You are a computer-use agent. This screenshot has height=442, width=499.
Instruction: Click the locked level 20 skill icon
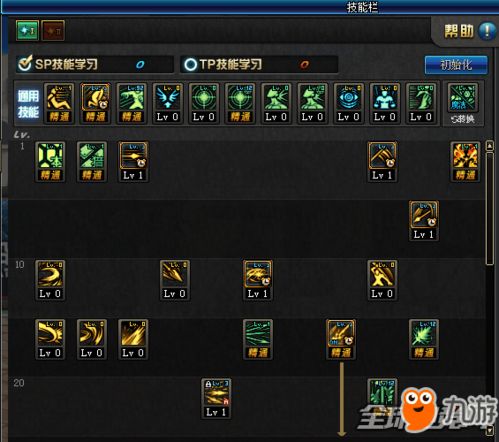tap(216, 398)
